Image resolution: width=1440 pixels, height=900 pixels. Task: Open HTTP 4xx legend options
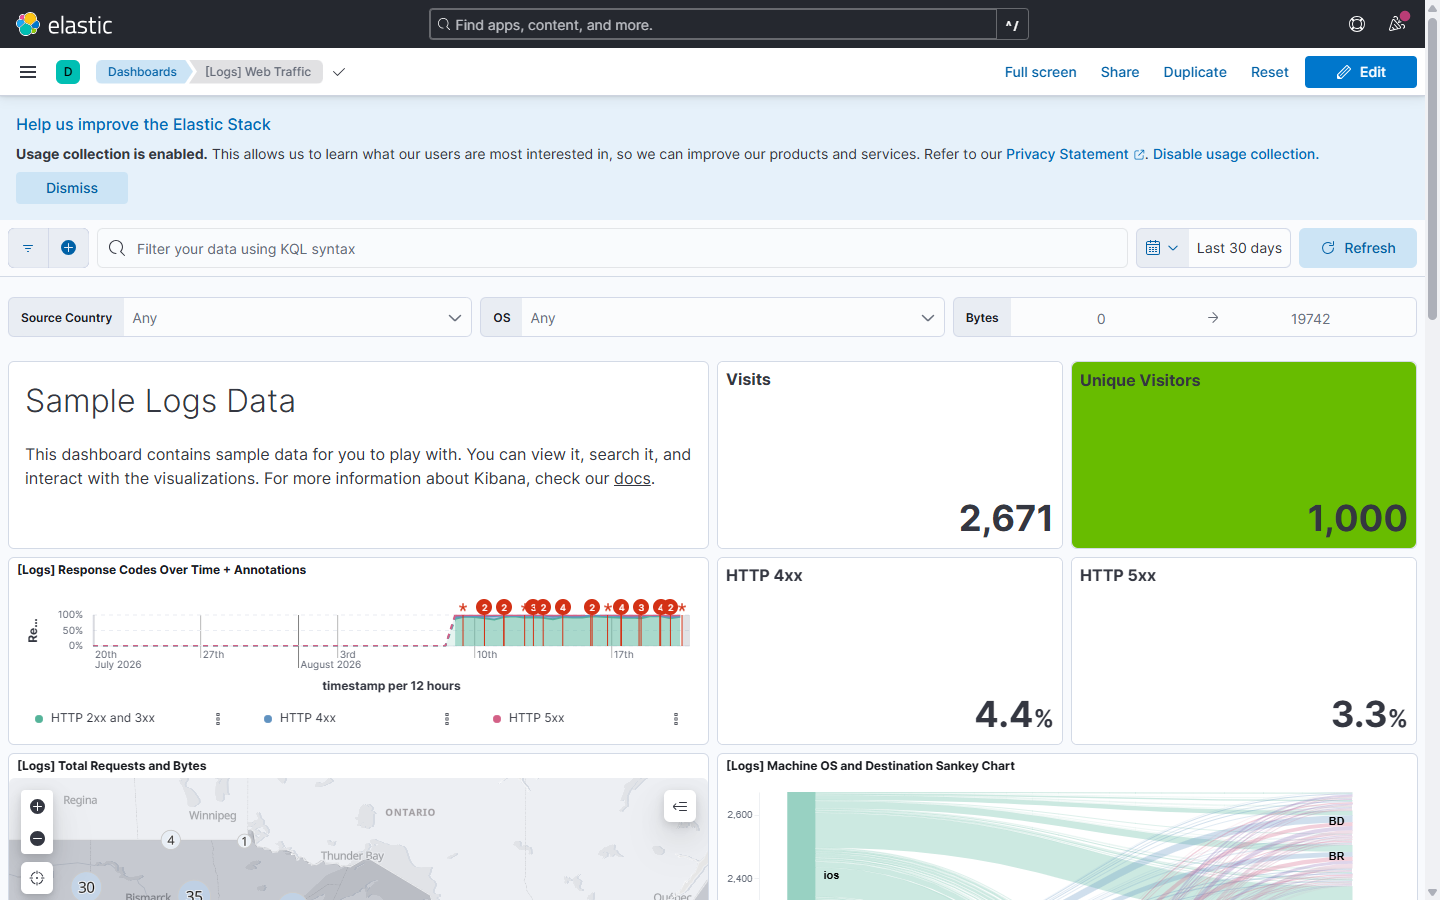447,719
